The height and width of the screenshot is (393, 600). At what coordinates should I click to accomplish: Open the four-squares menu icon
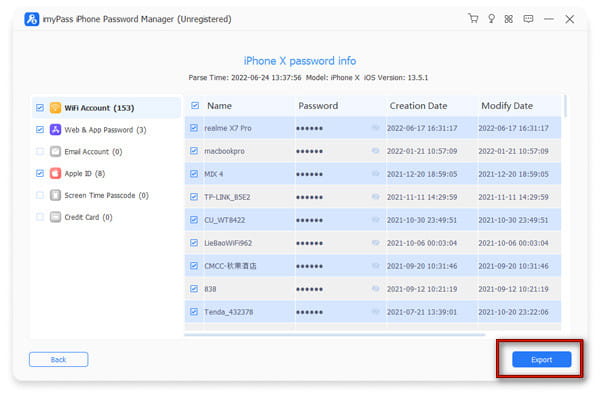(509, 19)
